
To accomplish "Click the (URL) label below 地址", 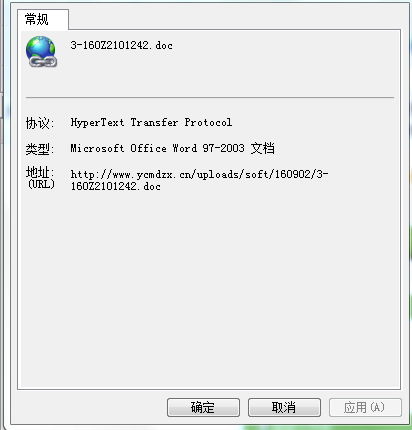I will tap(41, 184).
